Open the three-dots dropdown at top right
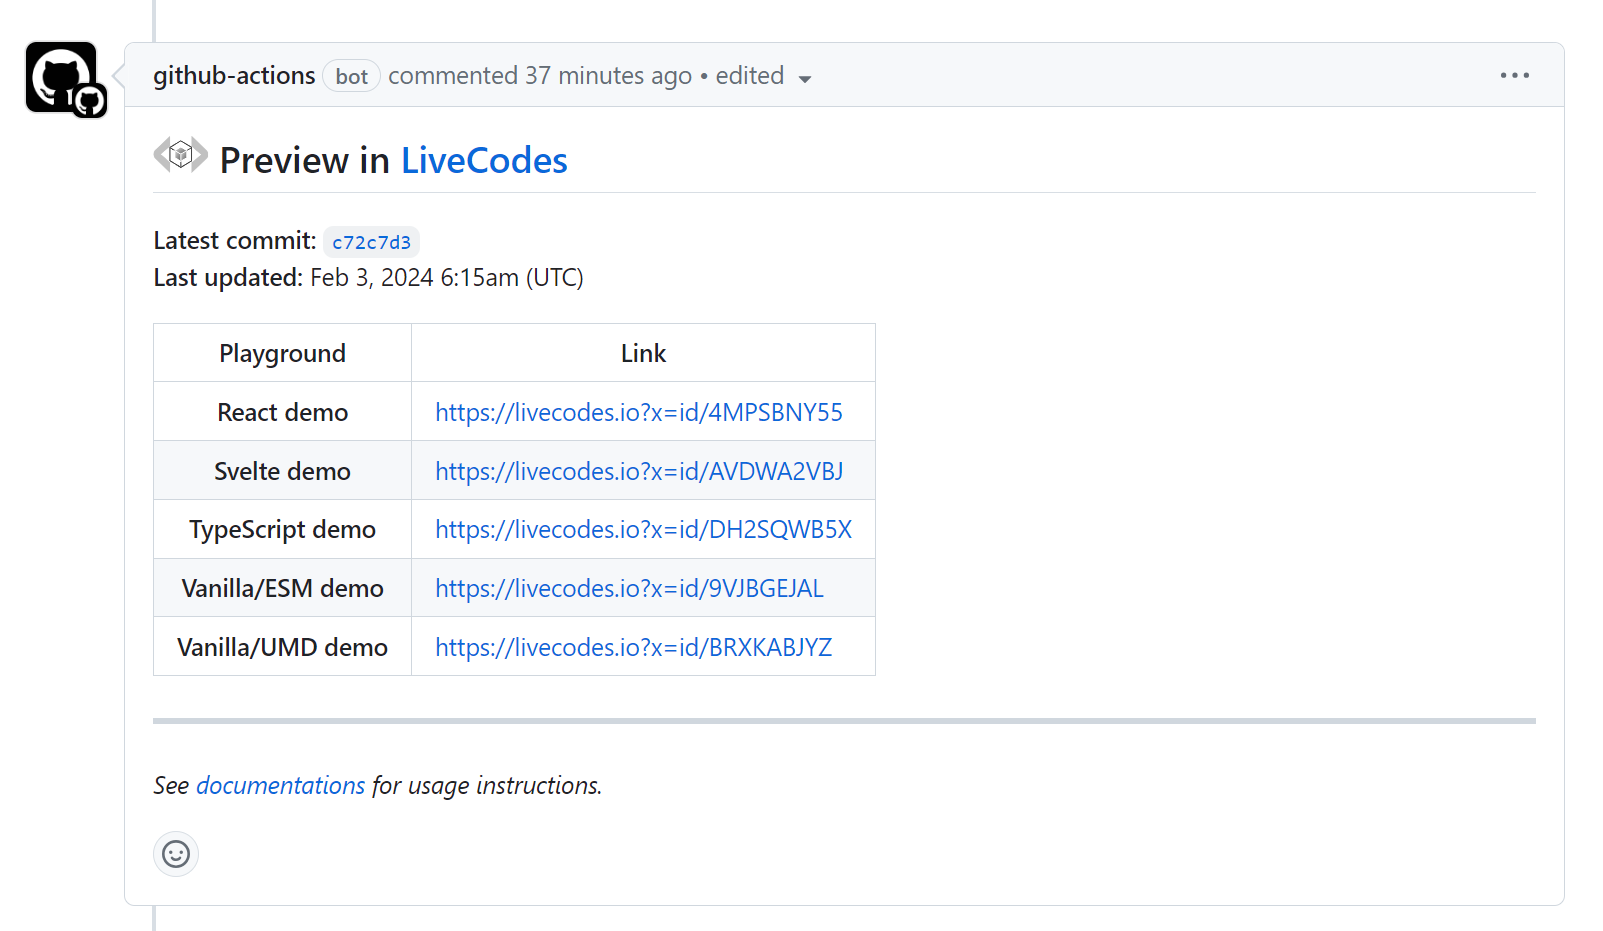The image size is (1603, 931). pos(1515,75)
